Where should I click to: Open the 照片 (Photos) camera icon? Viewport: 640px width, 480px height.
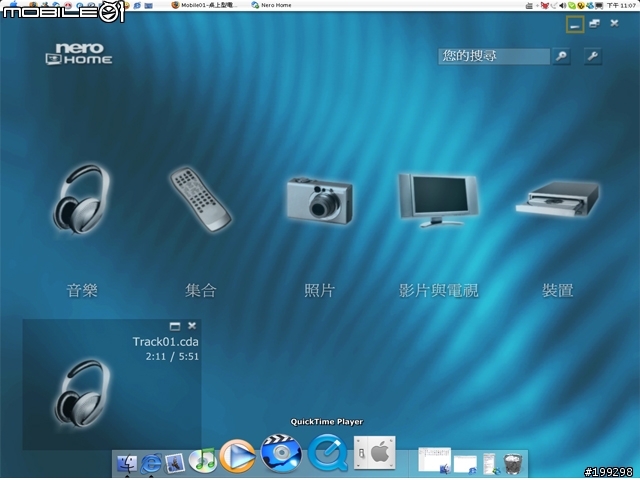319,200
